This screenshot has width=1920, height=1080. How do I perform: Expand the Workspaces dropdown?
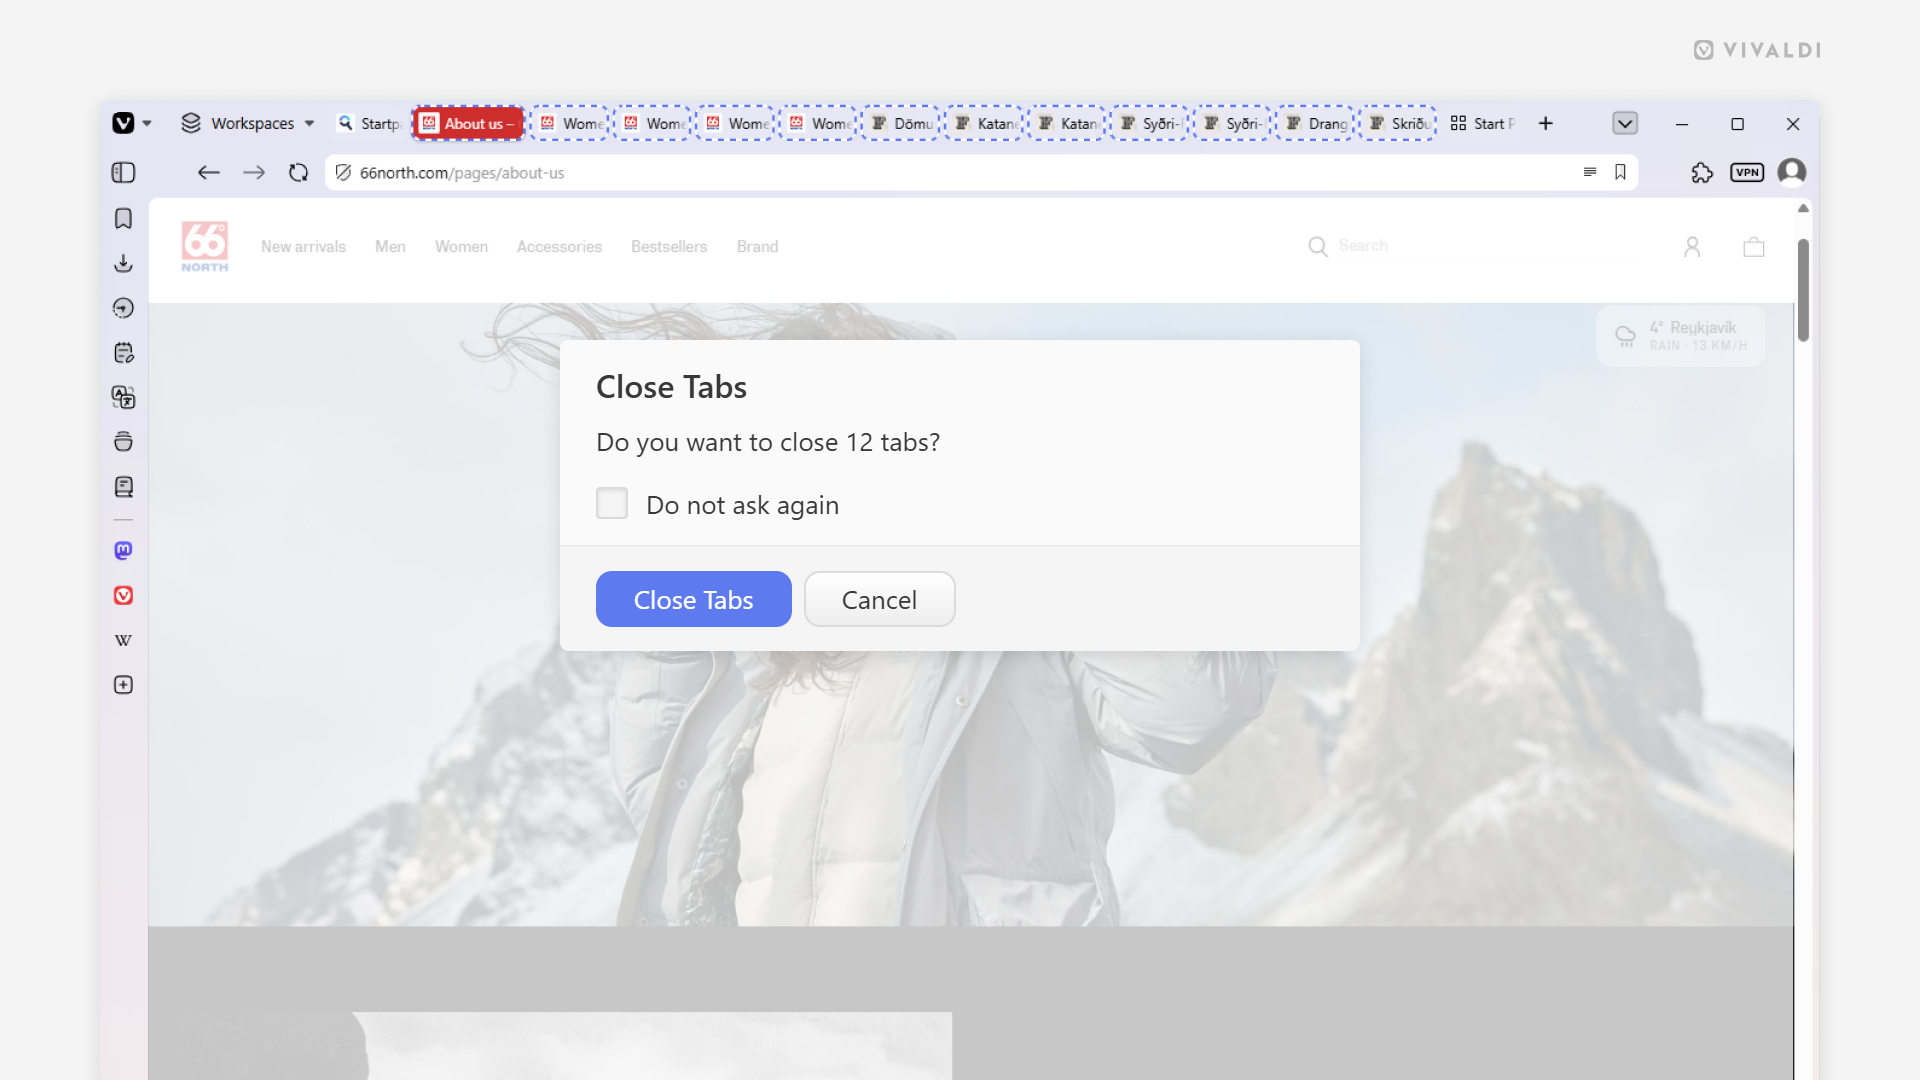tap(248, 123)
